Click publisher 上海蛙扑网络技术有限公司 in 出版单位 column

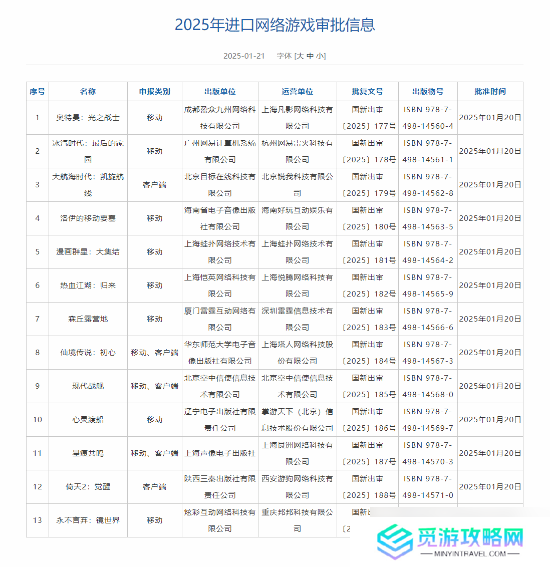coord(220,252)
